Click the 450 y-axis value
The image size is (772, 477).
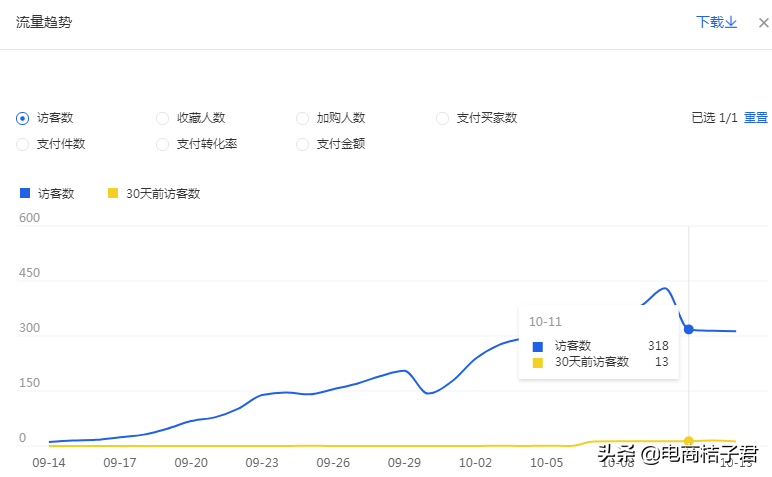pos(29,273)
